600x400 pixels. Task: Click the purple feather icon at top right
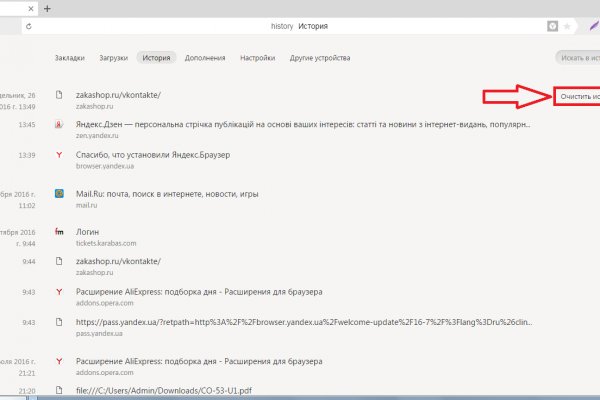point(591,26)
